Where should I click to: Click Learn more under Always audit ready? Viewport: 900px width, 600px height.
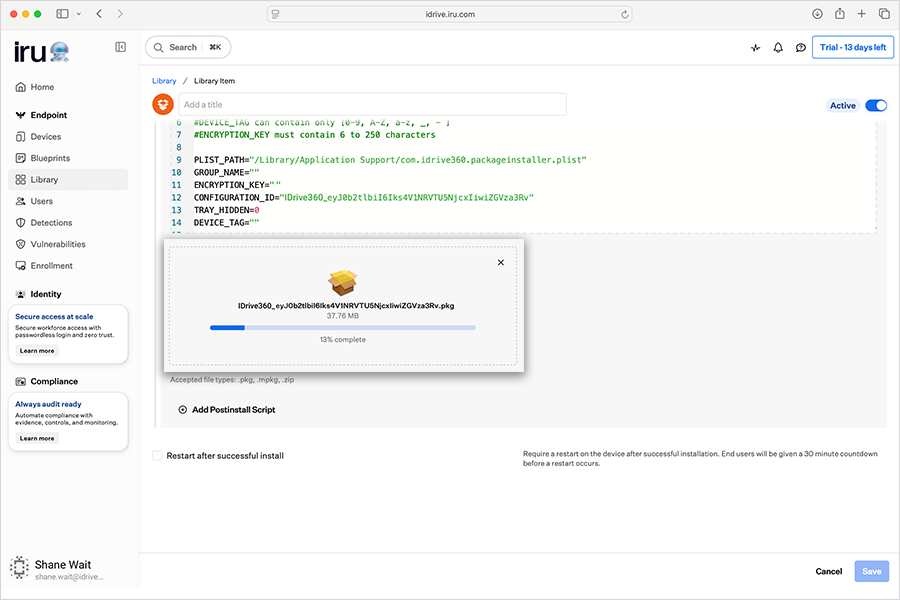[37, 438]
